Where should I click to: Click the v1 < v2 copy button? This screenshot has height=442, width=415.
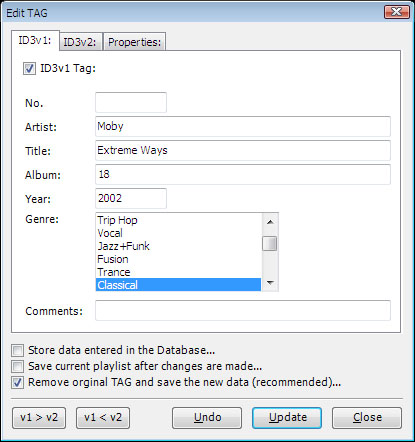[103, 418]
